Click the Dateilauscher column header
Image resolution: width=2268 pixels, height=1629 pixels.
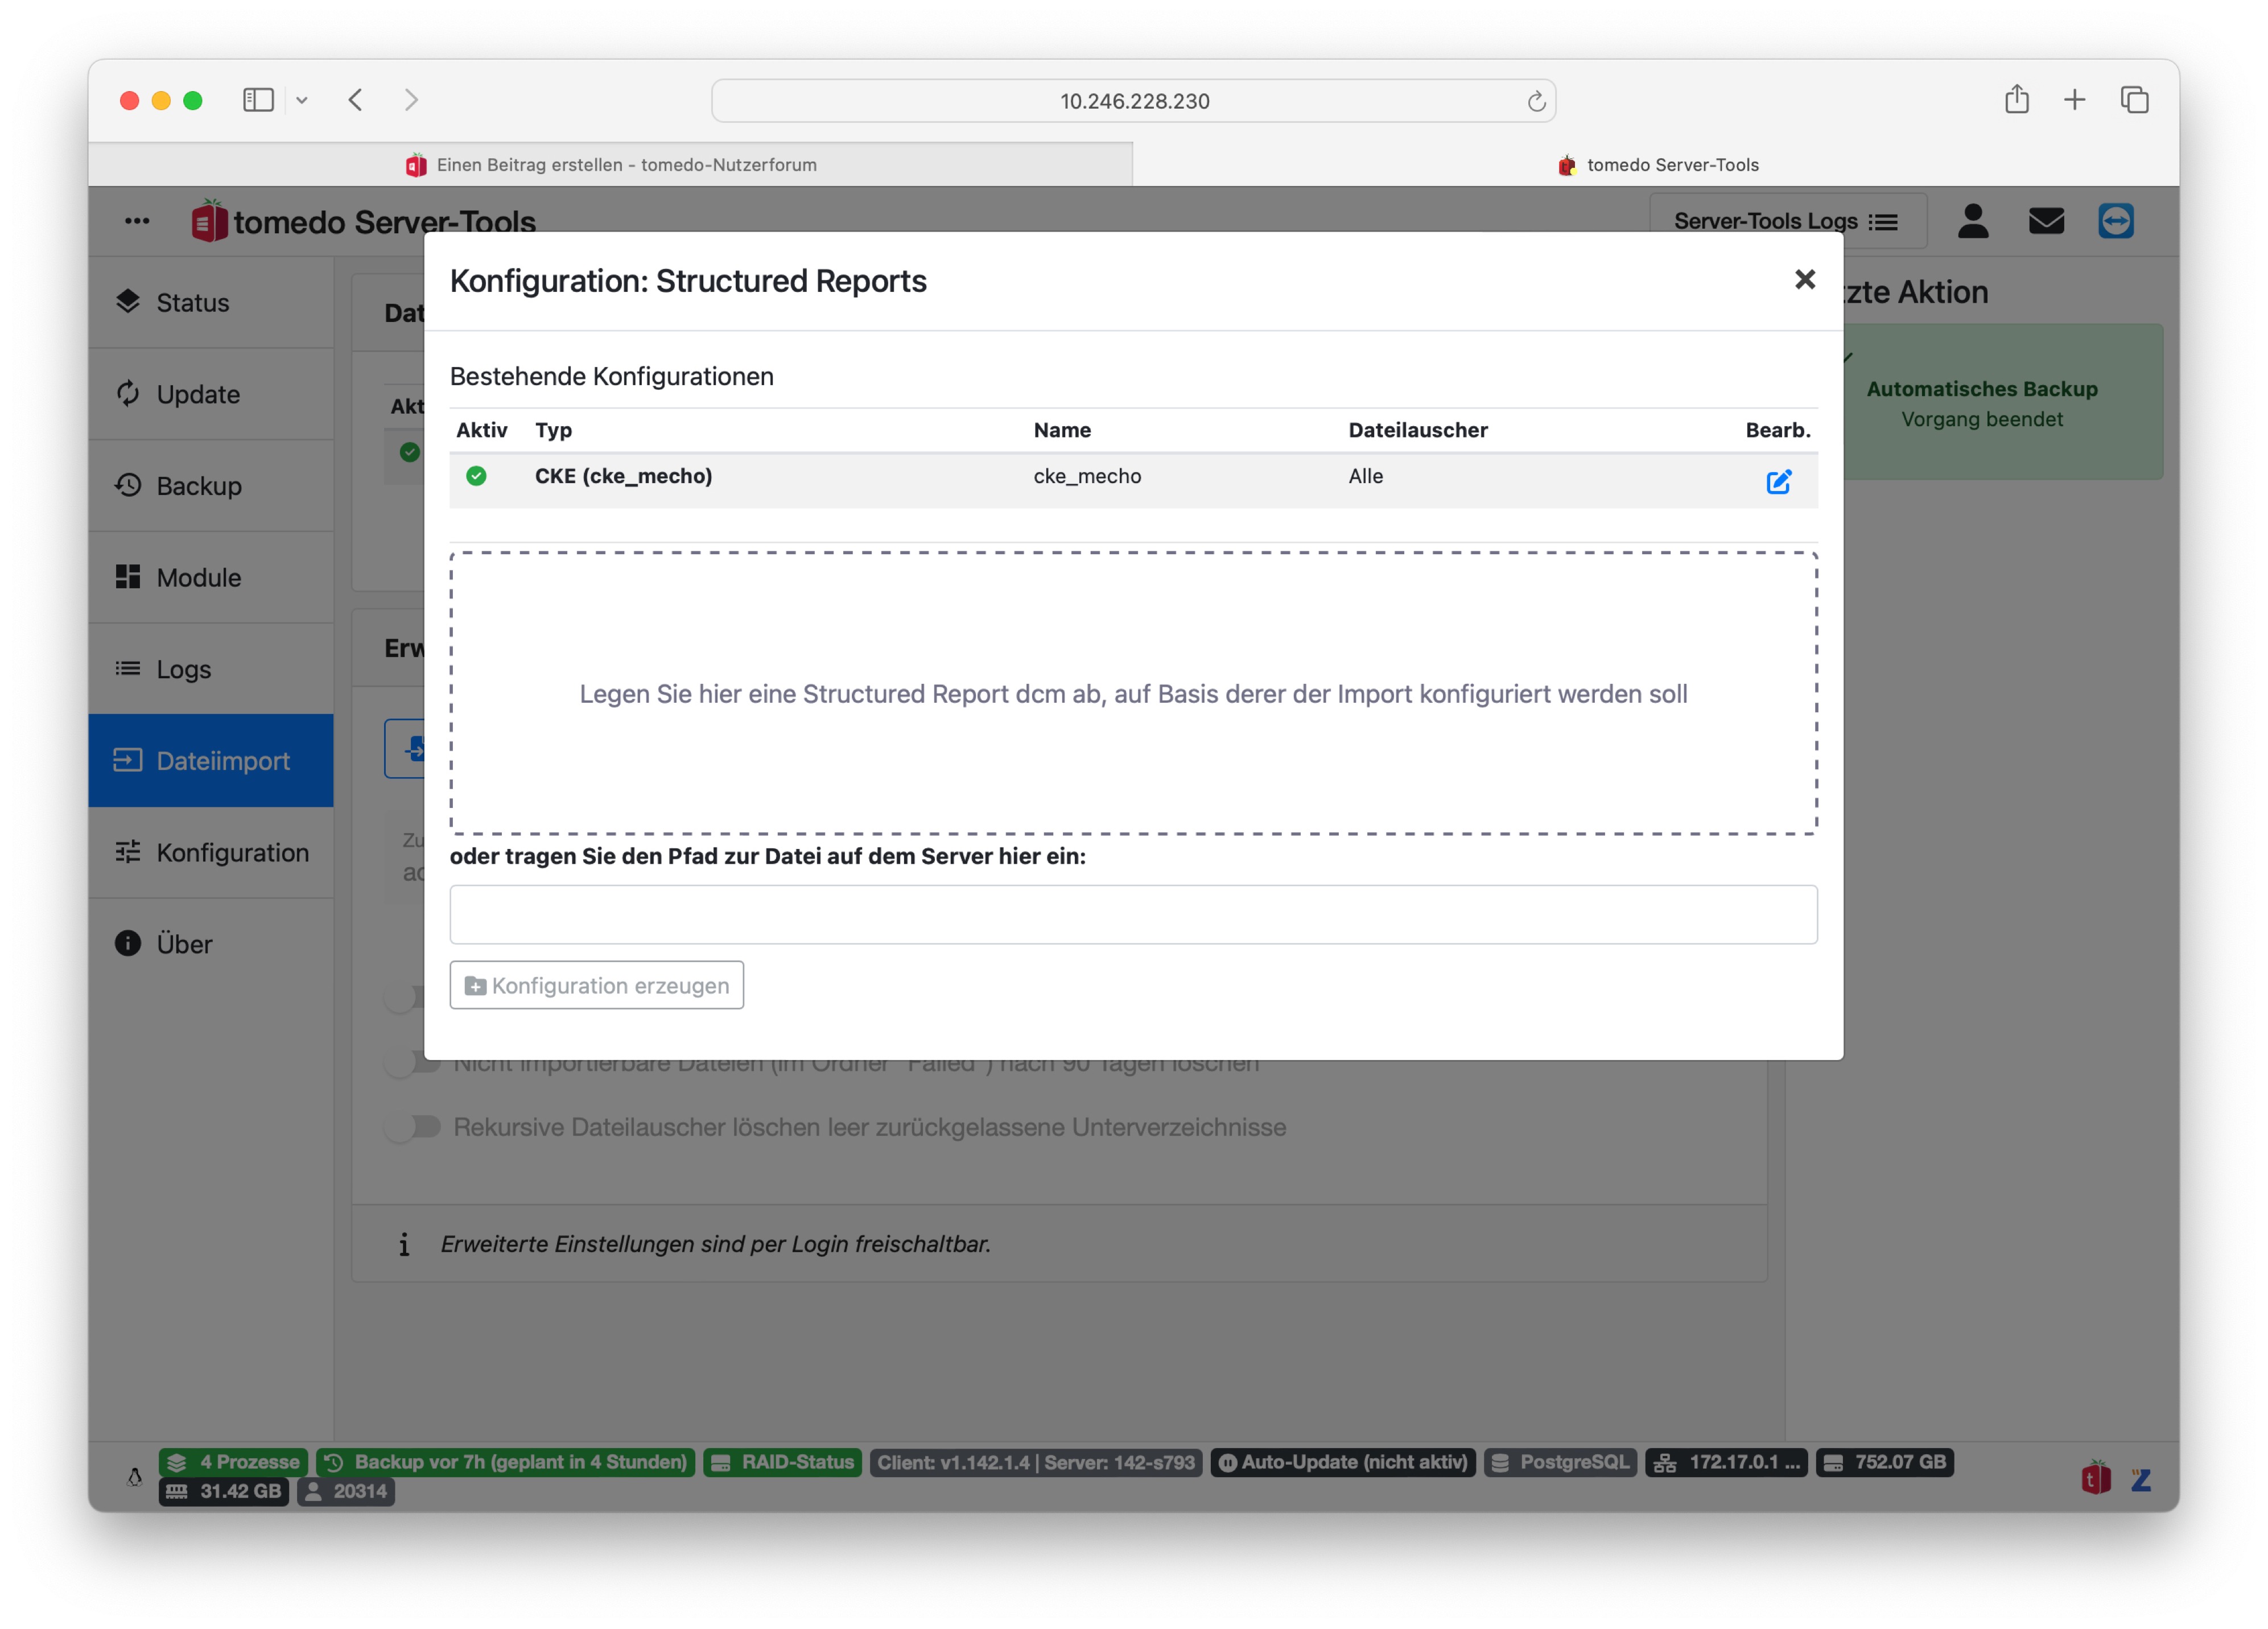[x=1417, y=430]
